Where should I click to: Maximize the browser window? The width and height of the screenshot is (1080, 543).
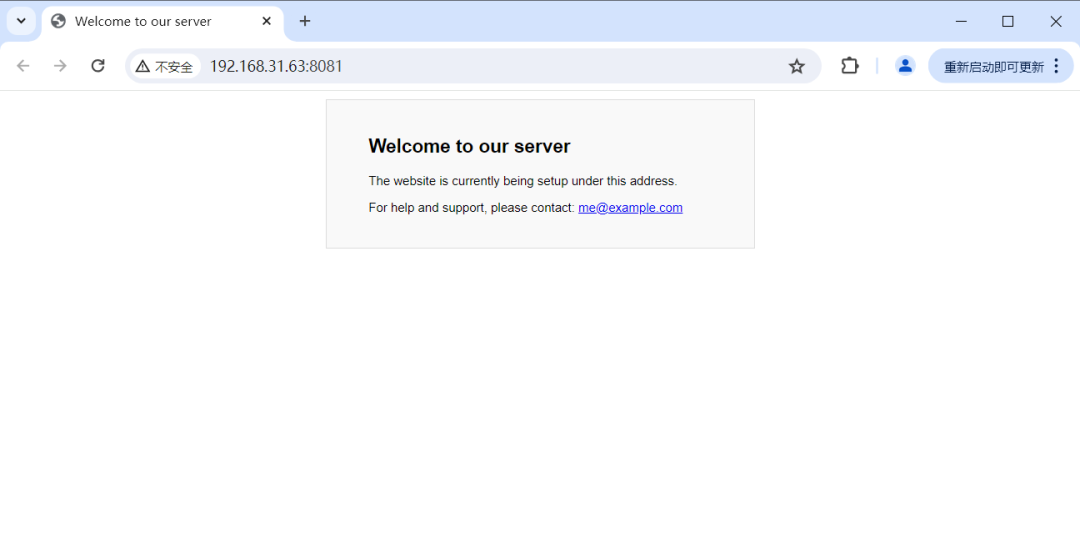[1008, 21]
